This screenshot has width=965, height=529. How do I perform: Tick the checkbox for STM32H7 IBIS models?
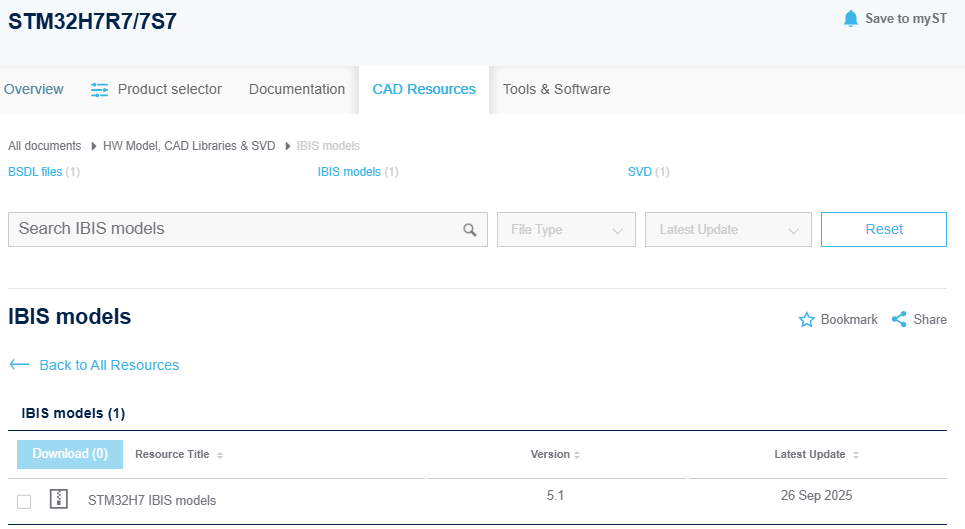(x=24, y=502)
